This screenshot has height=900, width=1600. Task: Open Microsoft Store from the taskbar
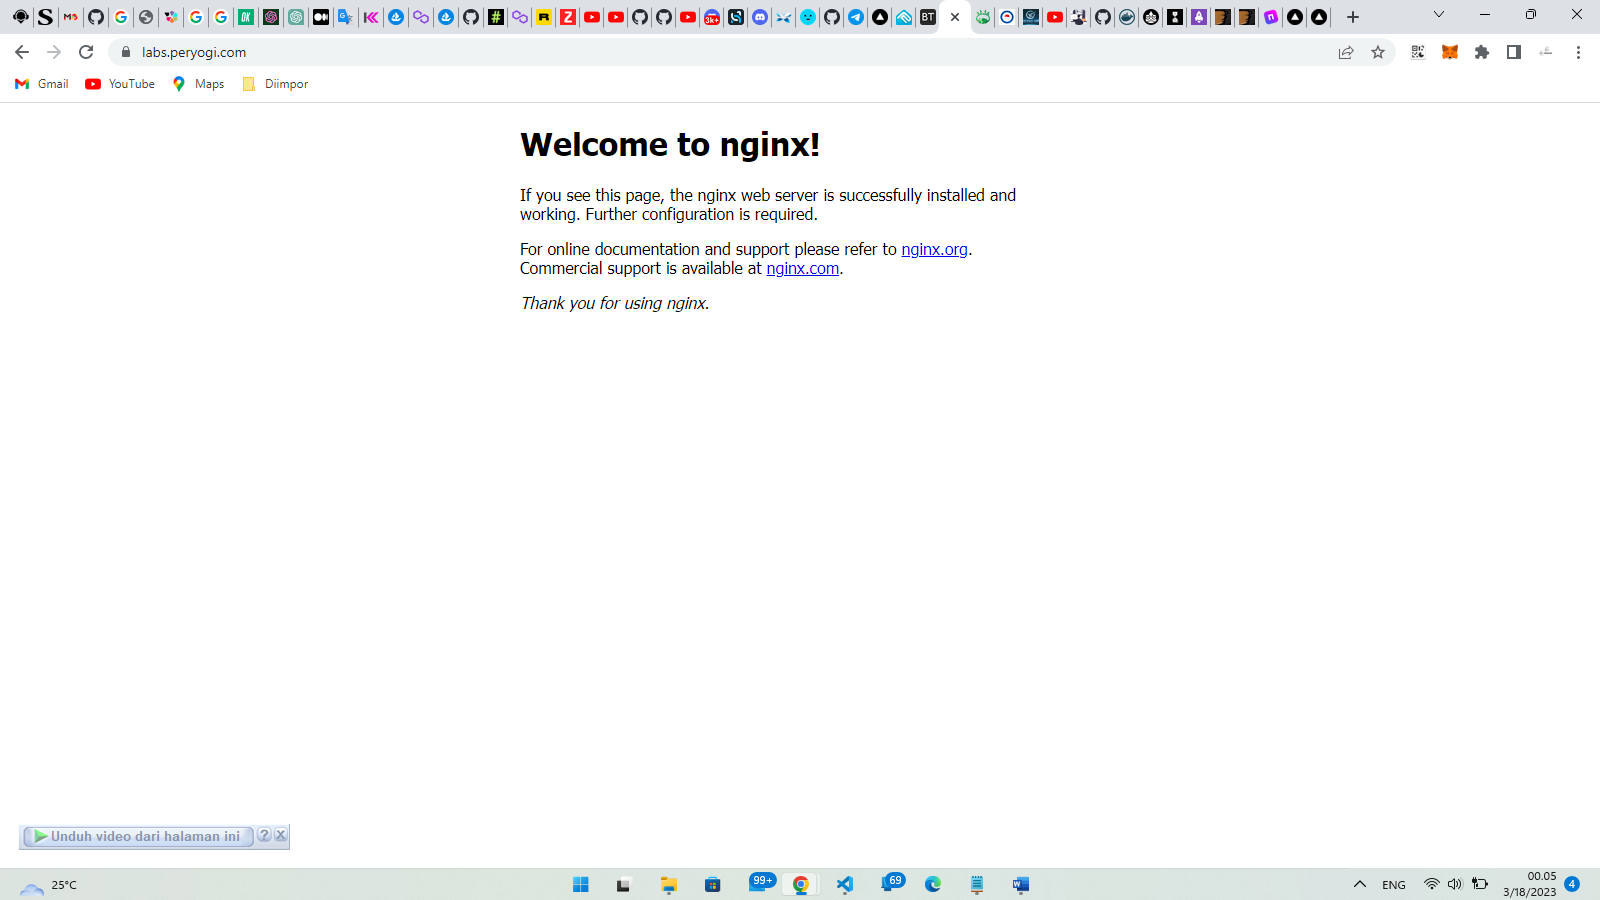(x=713, y=884)
